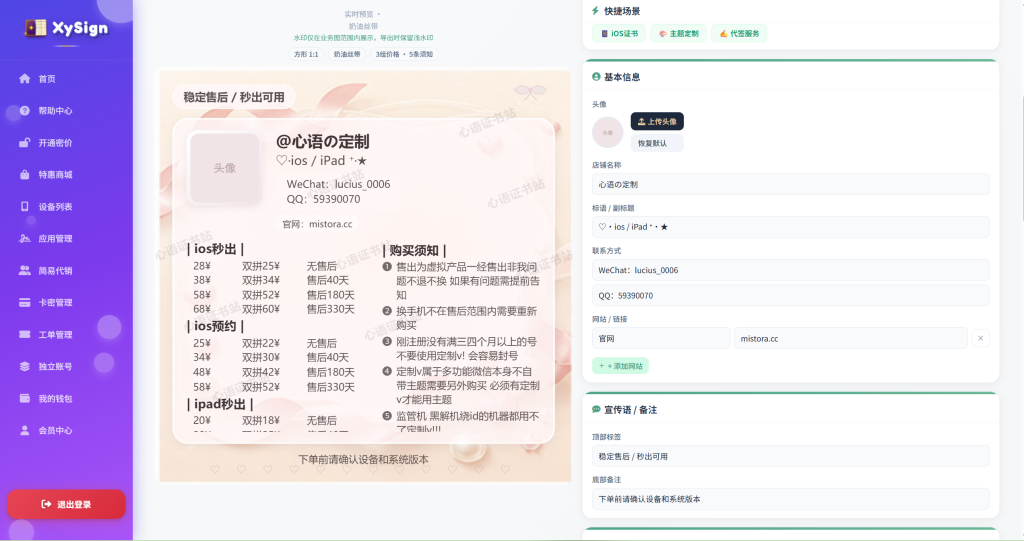
Task: Click the 官网: mistora.cc preview link
Action: (x=317, y=224)
